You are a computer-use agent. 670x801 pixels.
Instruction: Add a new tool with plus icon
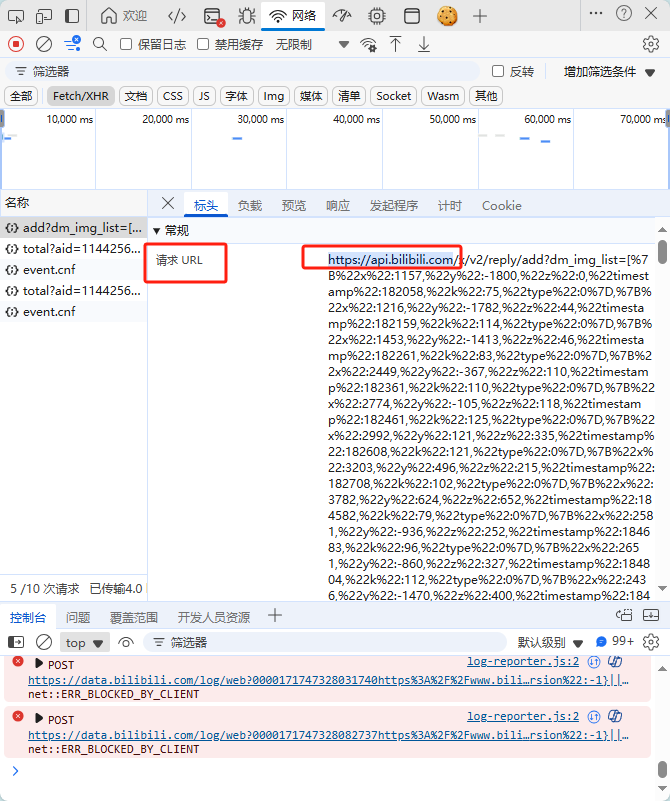click(x=480, y=16)
